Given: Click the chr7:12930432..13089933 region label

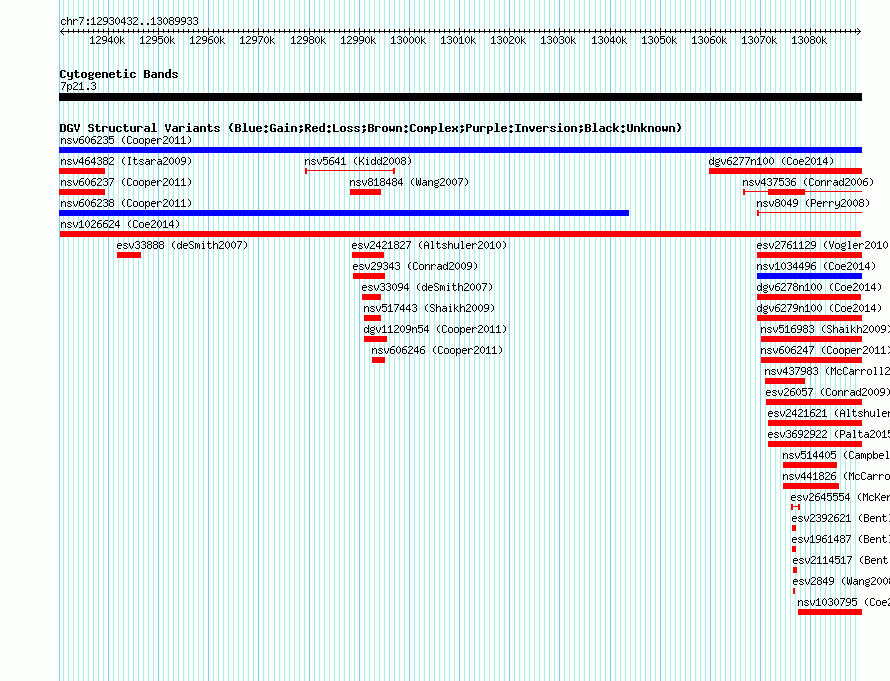Looking at the screenshot, I should [129, 21].
